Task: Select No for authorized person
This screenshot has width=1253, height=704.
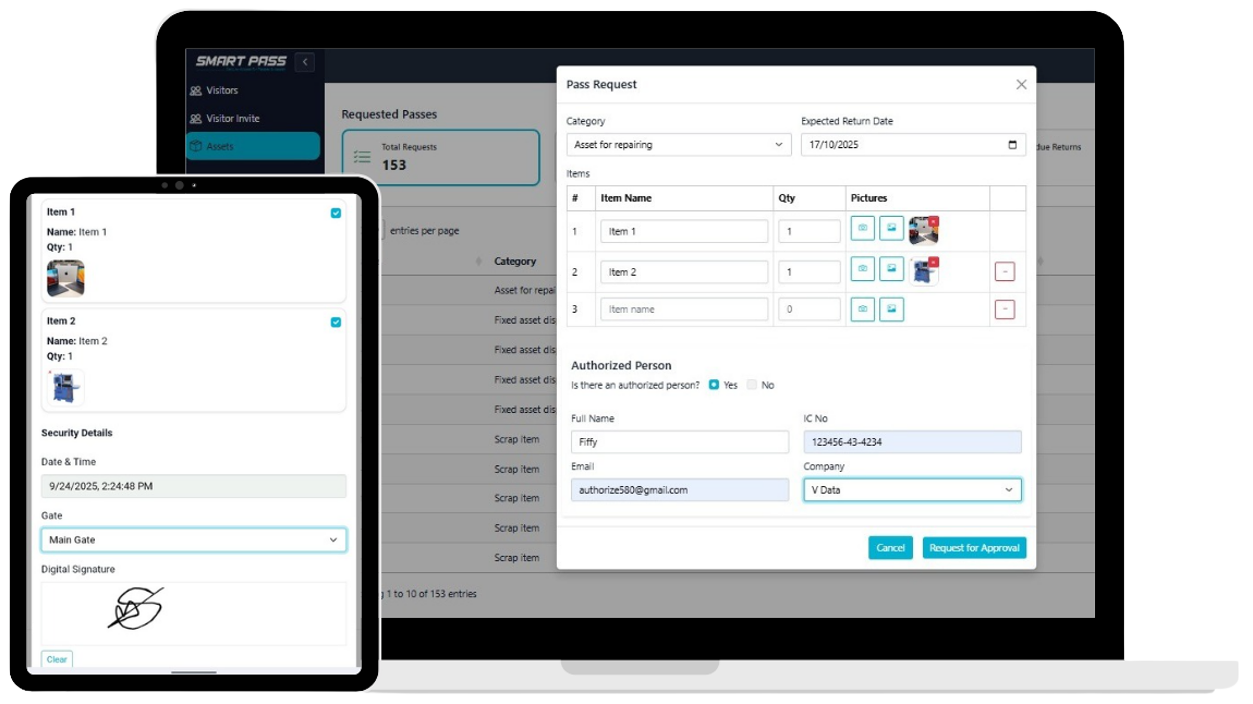Action: (751, 385)
